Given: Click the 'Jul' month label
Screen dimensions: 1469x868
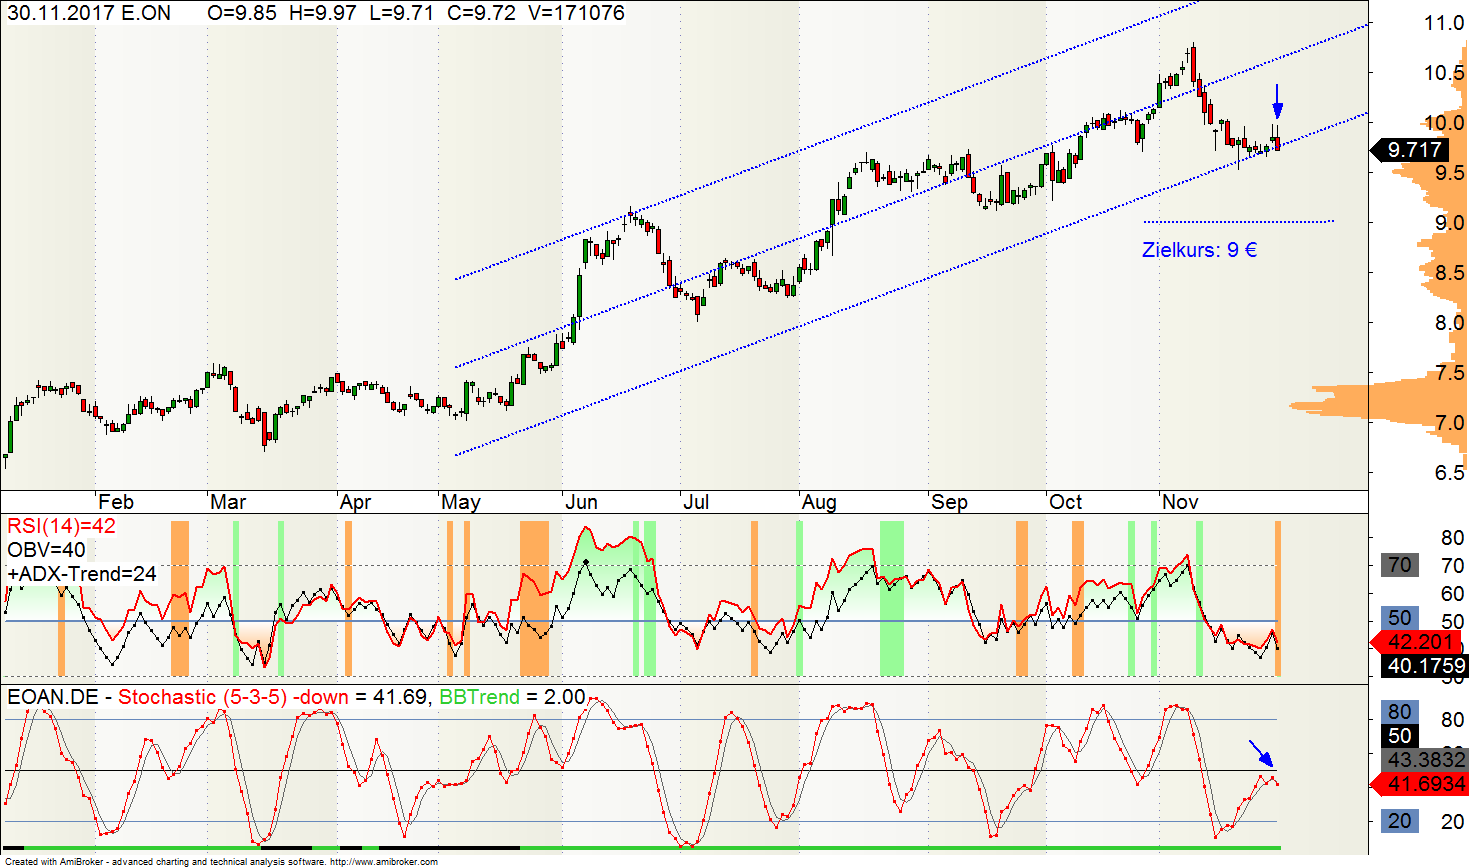Looking at the screenshot, I should [696, 502].
